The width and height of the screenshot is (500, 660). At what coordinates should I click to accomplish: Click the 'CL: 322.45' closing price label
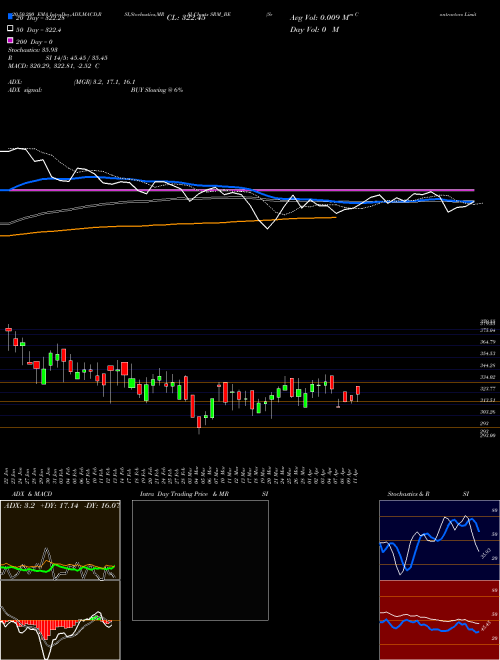click(x=186, y=18)
